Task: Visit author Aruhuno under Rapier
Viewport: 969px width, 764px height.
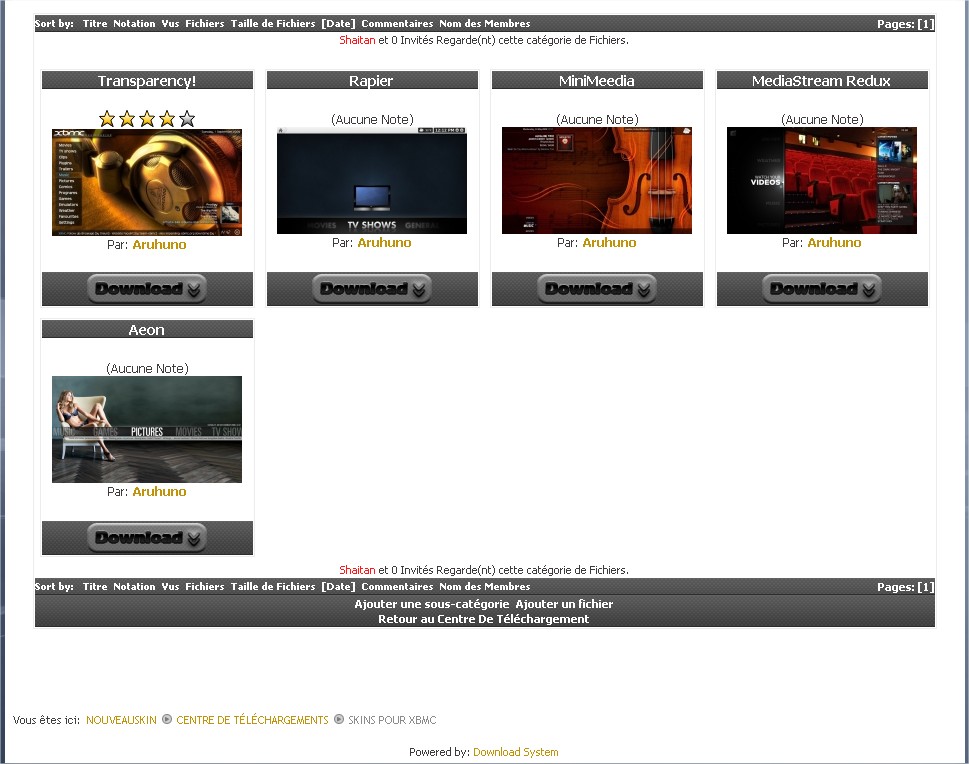Action: click(x=384, y=242)
